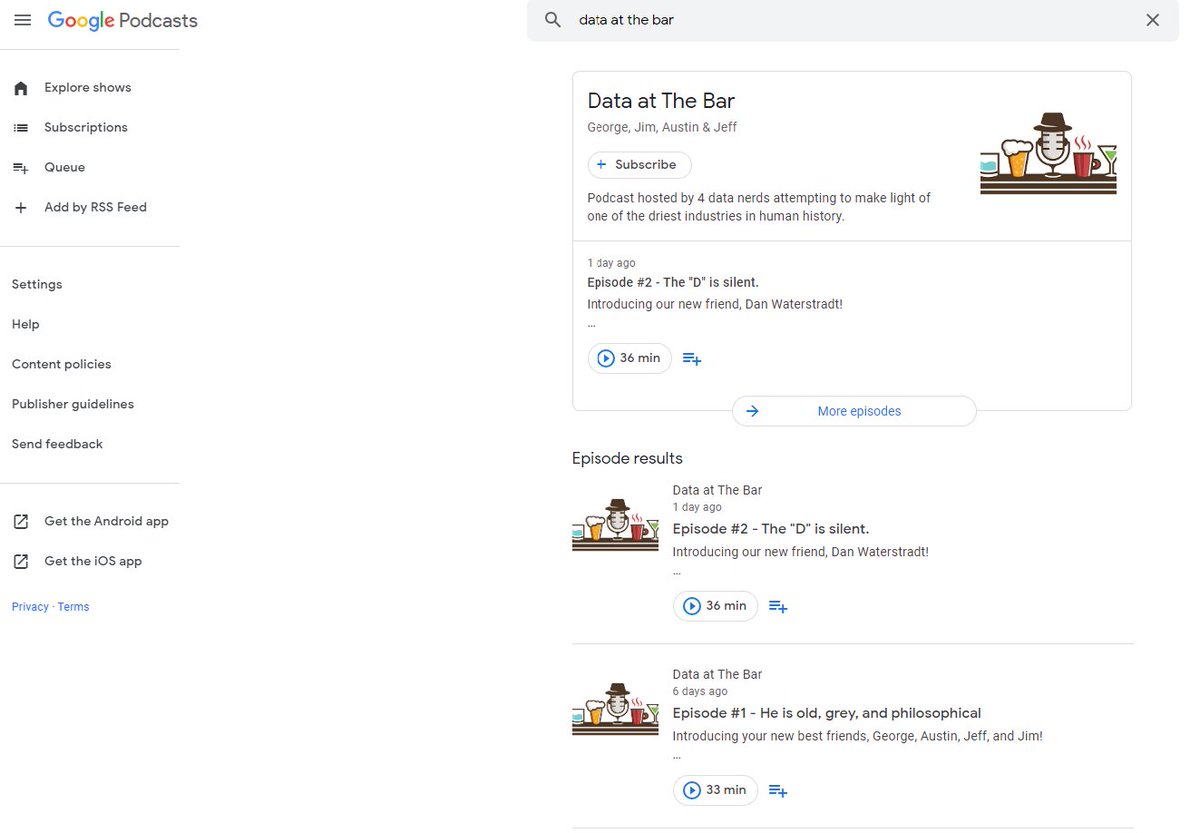Subscribe to Data at The Bar
Viewport: 1200px width, 833px height.
click(x=639, y=165)
